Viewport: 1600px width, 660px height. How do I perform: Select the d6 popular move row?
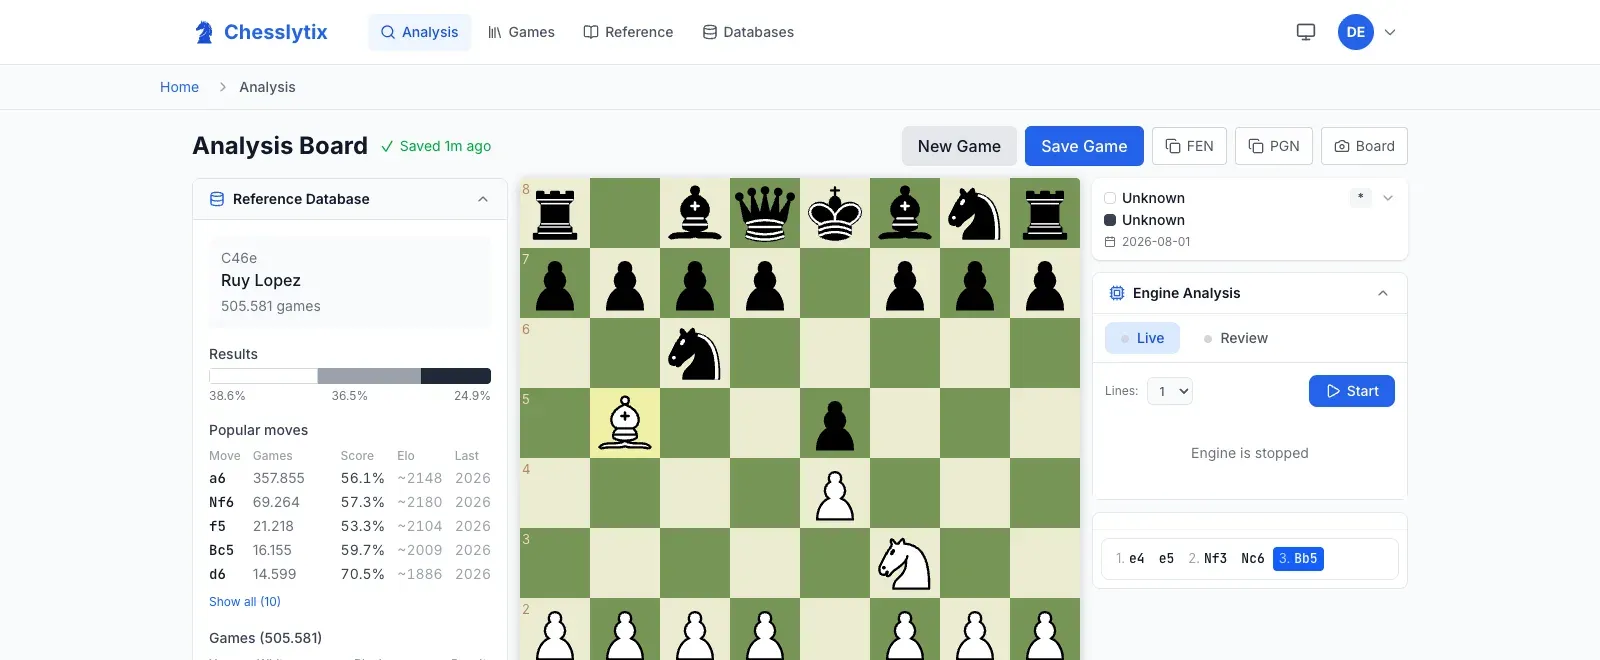350,574
